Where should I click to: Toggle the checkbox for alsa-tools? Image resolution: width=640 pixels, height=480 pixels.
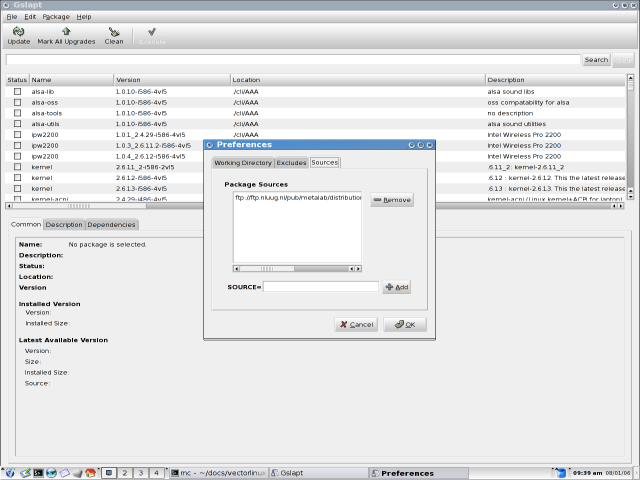pyautogui.click(x=17, y=113)
